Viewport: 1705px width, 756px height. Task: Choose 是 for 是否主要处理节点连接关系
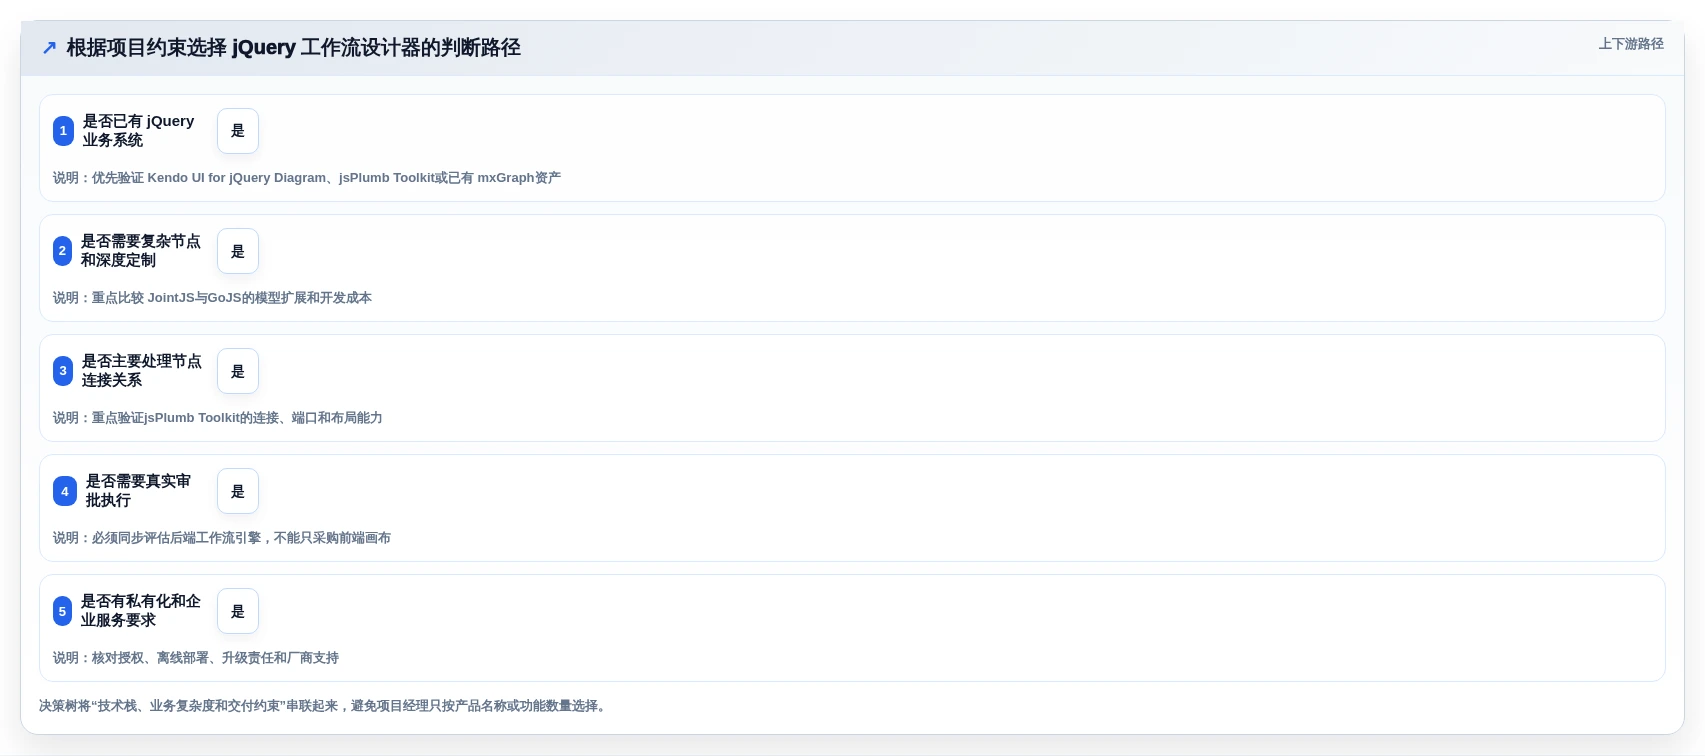pyautogui.click(x=238, y=371)
